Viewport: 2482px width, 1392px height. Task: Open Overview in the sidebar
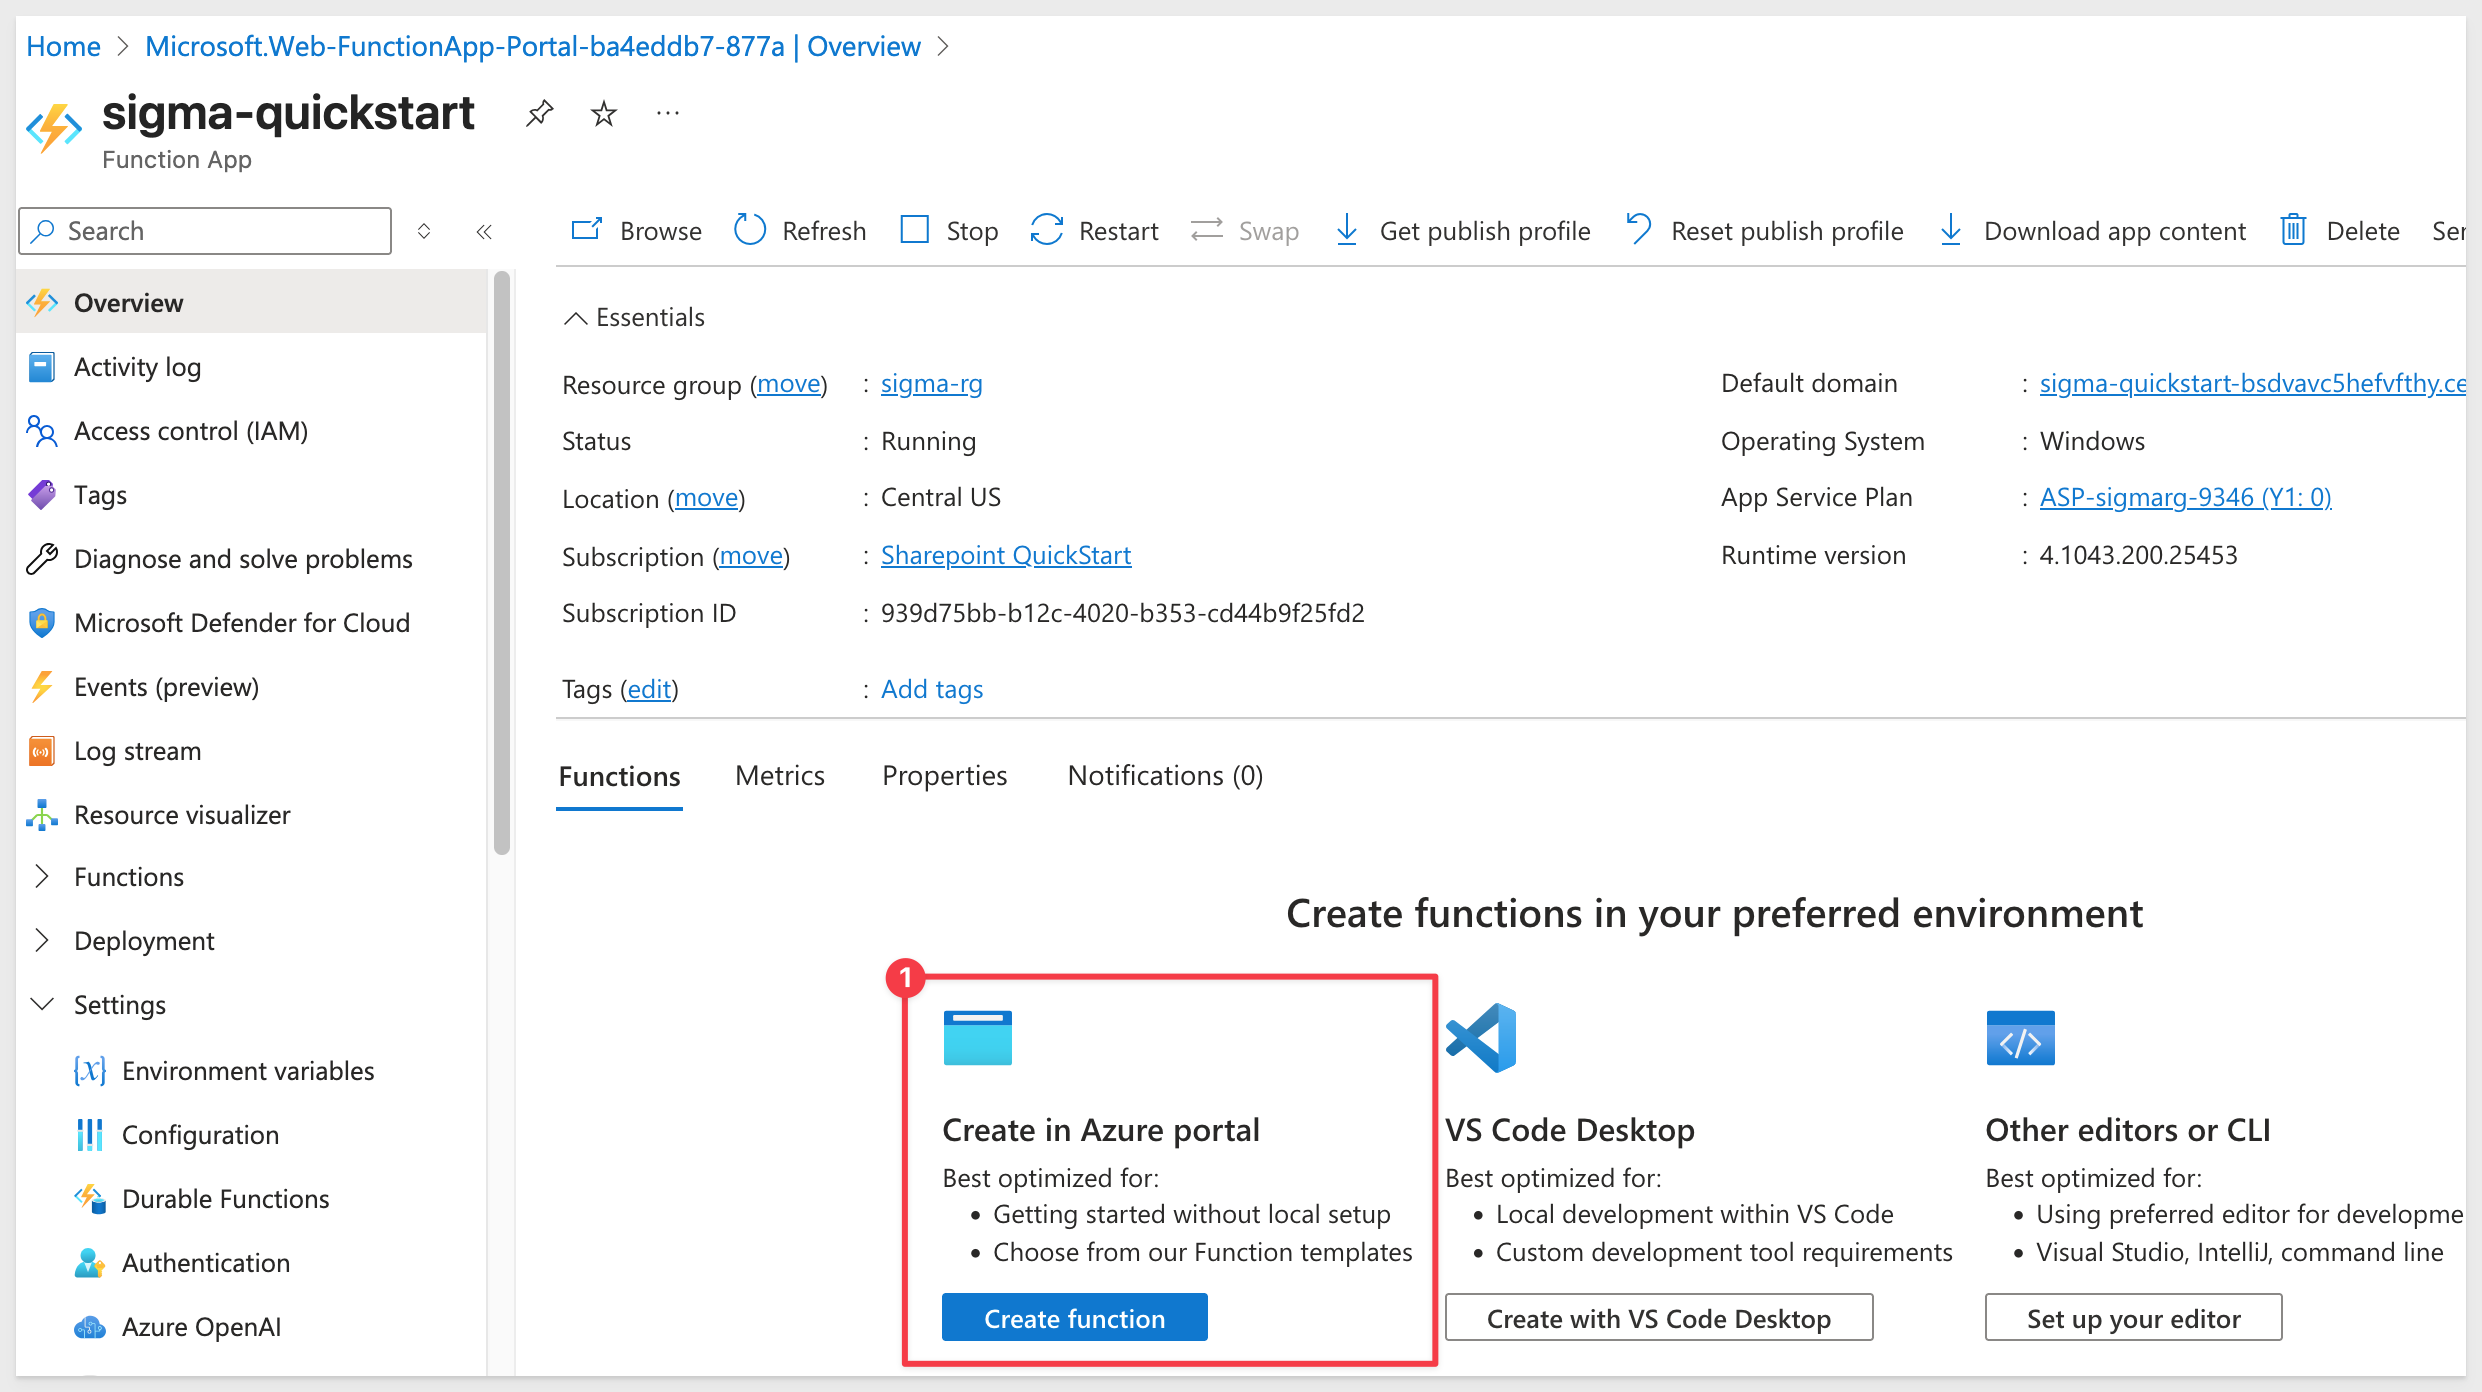[252, 302]
